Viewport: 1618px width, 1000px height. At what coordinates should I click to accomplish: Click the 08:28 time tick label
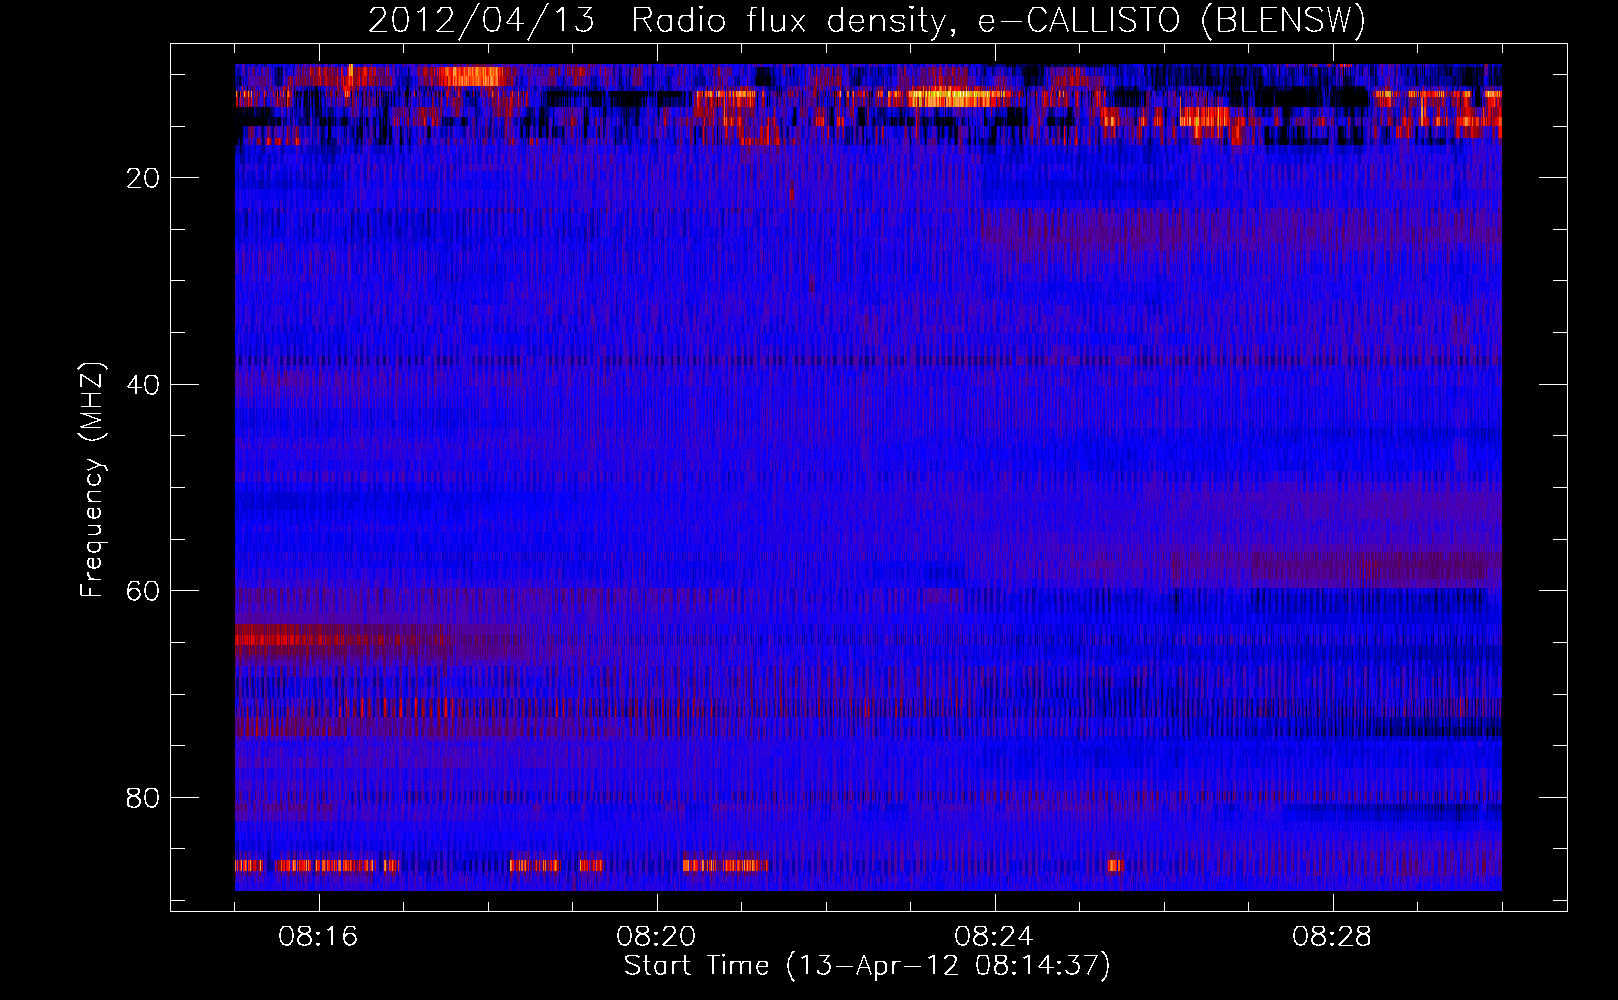(x=1333, y=937)
